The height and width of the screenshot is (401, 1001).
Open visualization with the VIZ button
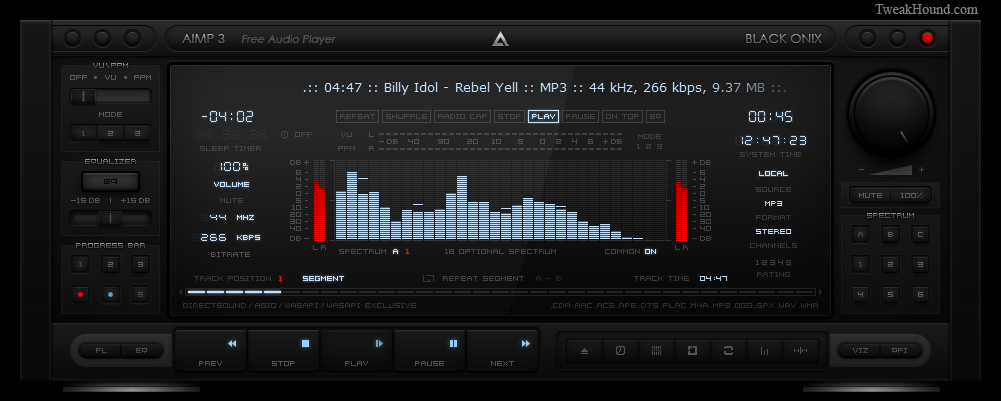(x=860, y=351)
